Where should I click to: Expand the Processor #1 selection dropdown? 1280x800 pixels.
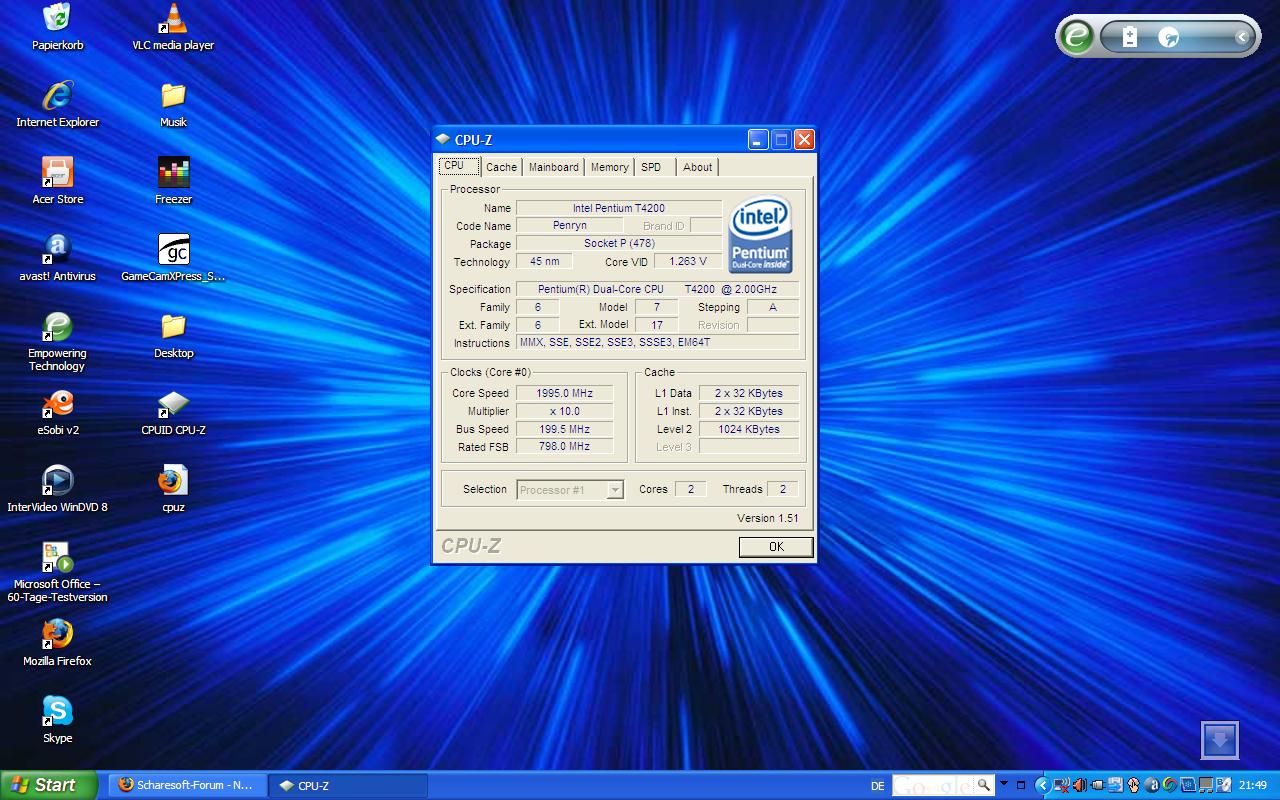[615, 490]
